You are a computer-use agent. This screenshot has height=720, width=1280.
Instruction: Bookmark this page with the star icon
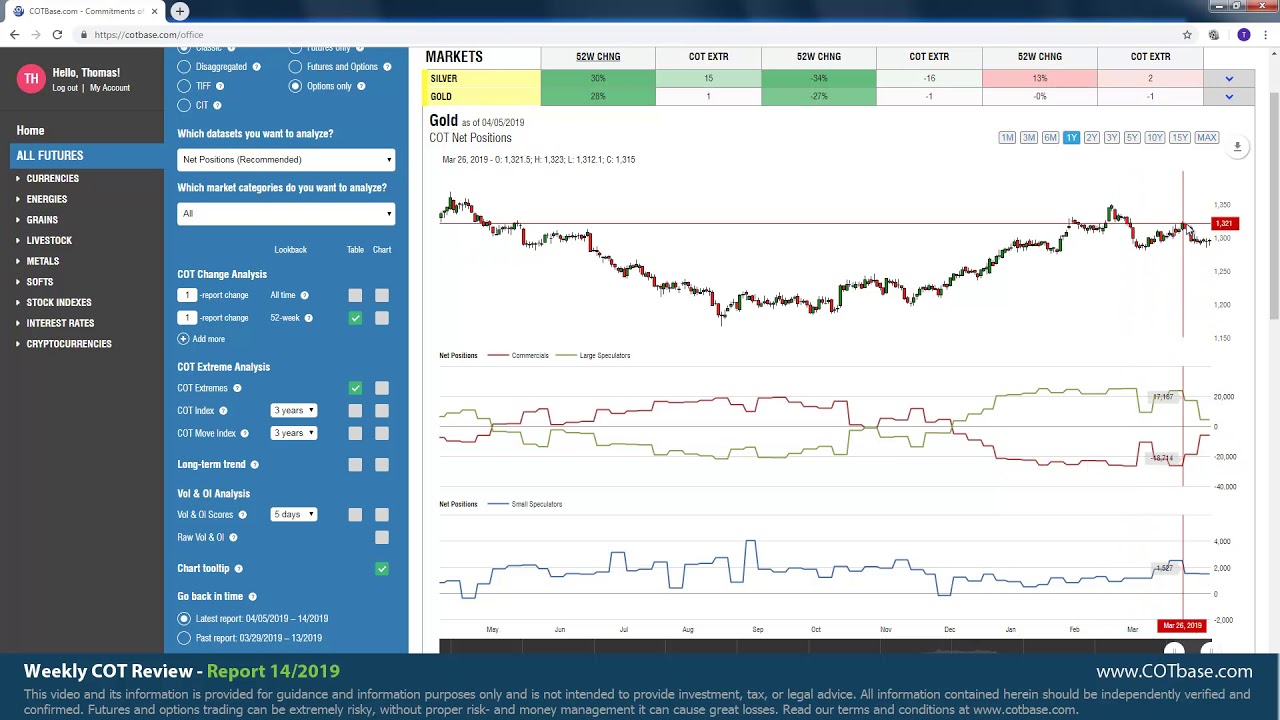coord(1187,35)
